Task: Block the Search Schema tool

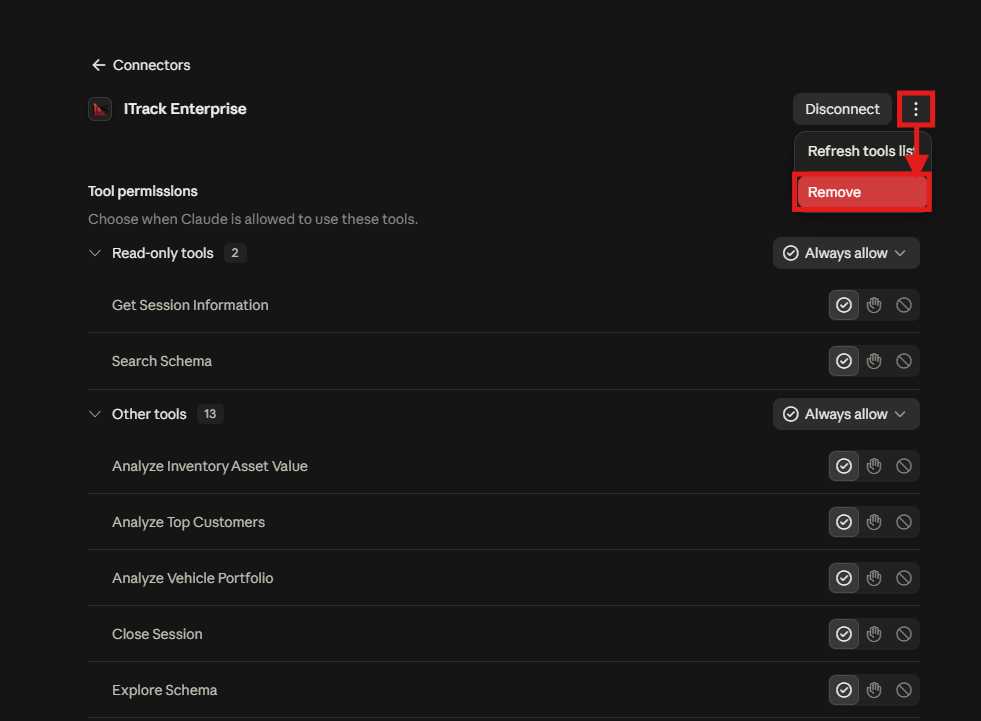Action: click(904, 361)
